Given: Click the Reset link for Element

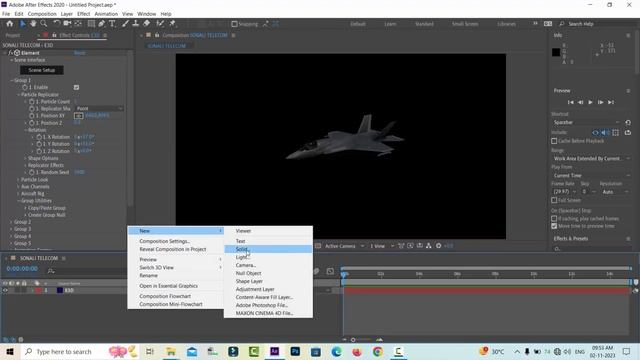Looking at the screenshot, I should click(80, 53).
